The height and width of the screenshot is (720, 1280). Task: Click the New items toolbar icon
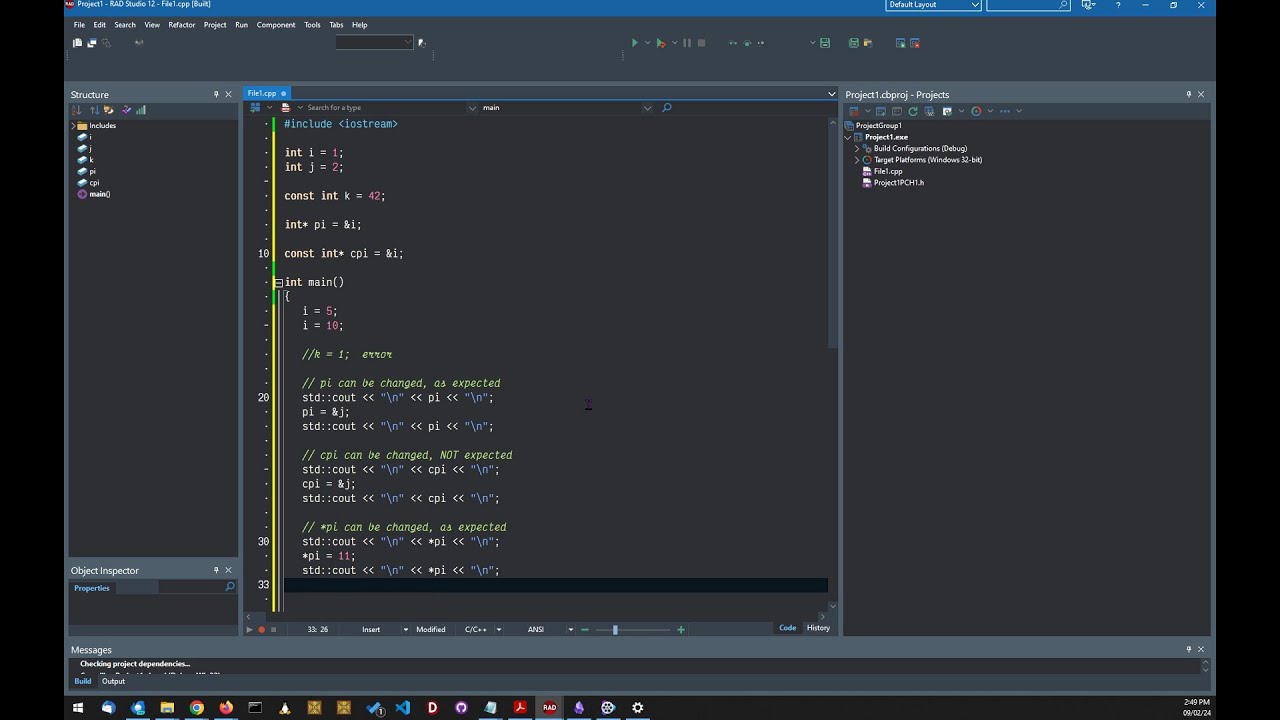(77, 43)
